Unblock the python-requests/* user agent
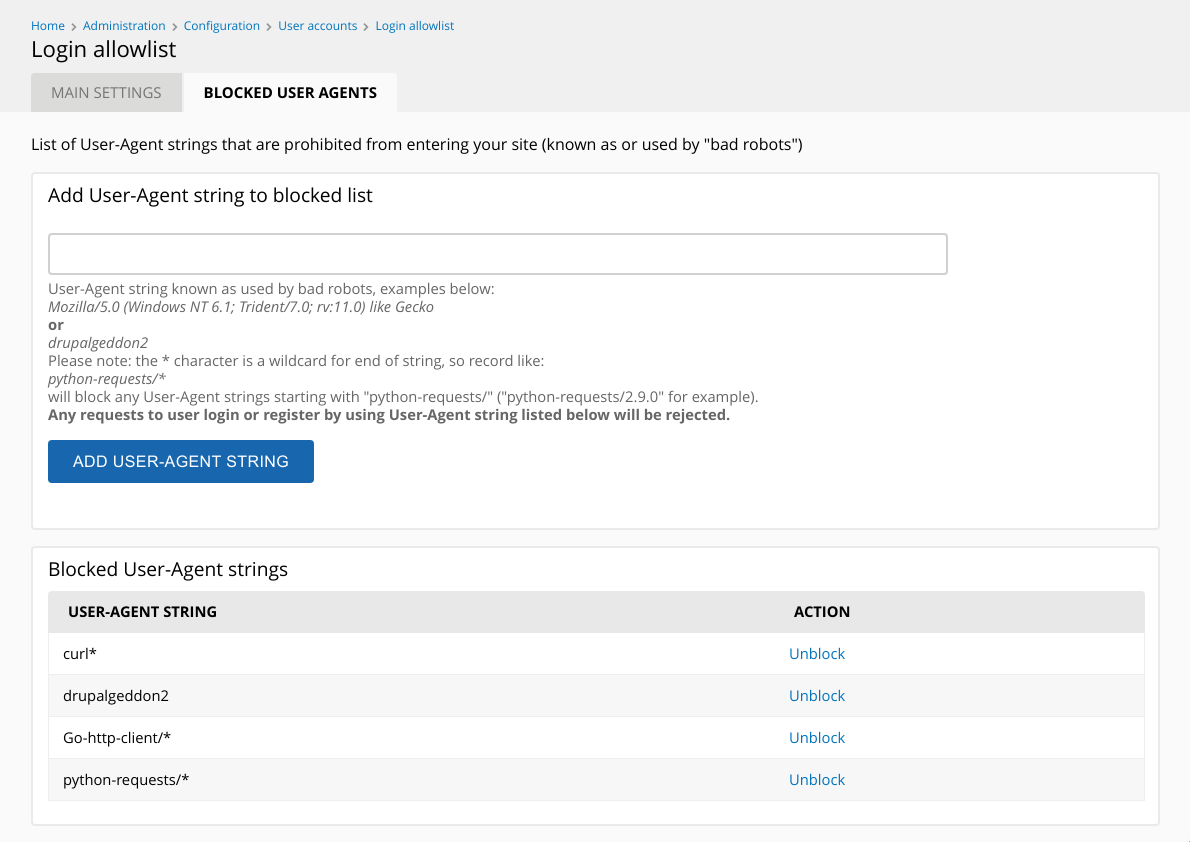The width and height of the screenshot is (1190, 842). [x=817, y=780]
